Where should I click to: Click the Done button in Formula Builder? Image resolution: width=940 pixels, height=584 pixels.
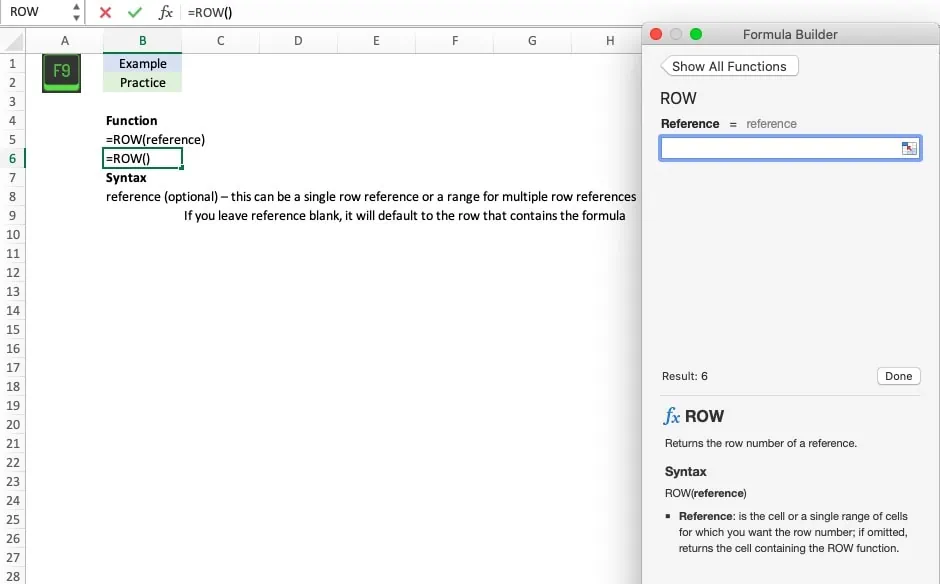tap(897, 376)
